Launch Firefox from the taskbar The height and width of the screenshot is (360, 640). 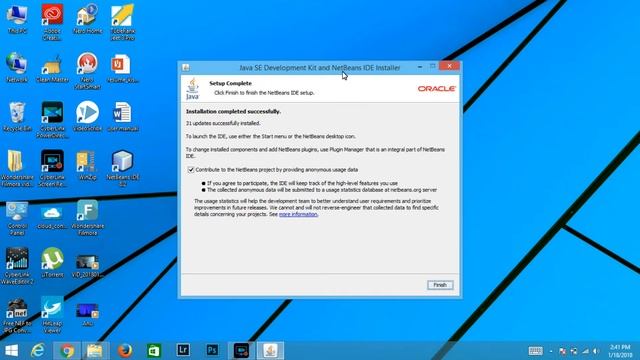125,351
